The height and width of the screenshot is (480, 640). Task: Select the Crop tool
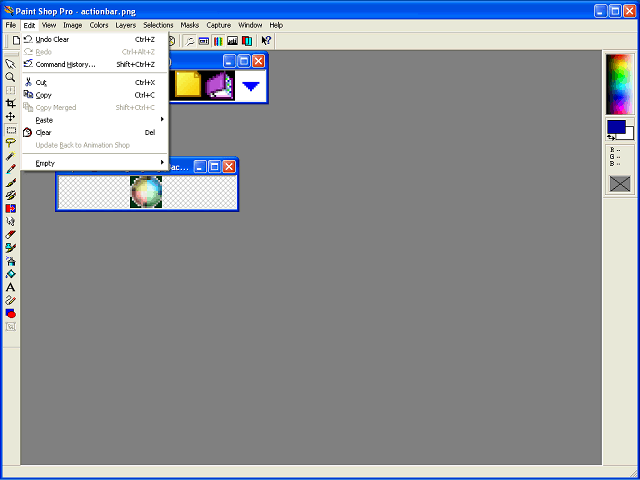(x=11, y=103)
